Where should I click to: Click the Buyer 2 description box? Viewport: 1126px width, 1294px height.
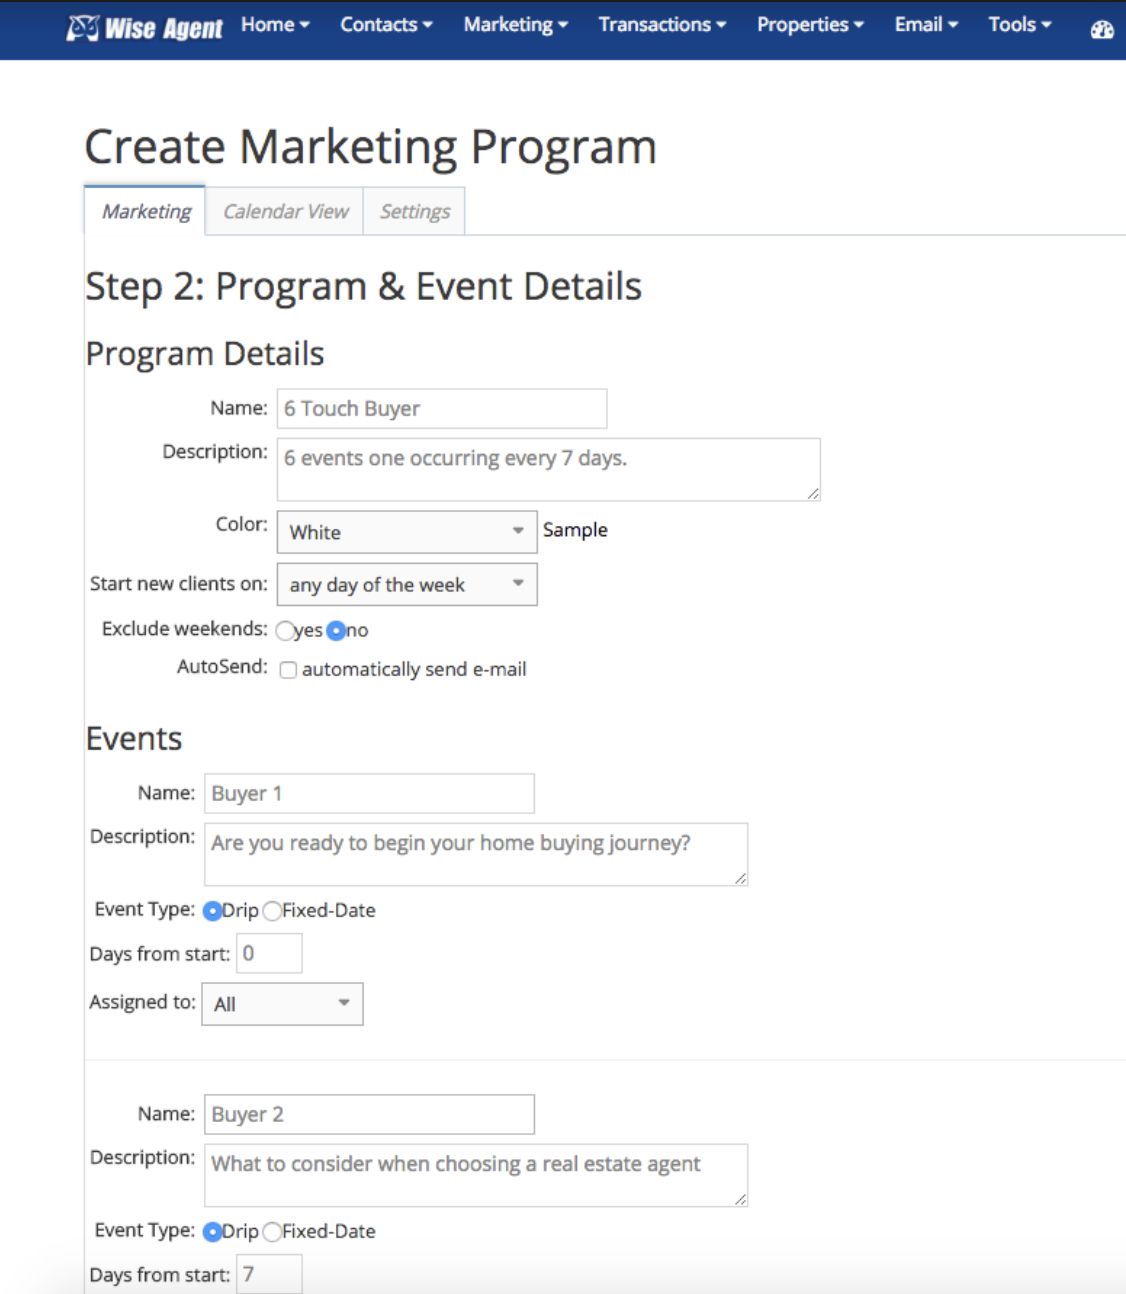(475, 1175)
